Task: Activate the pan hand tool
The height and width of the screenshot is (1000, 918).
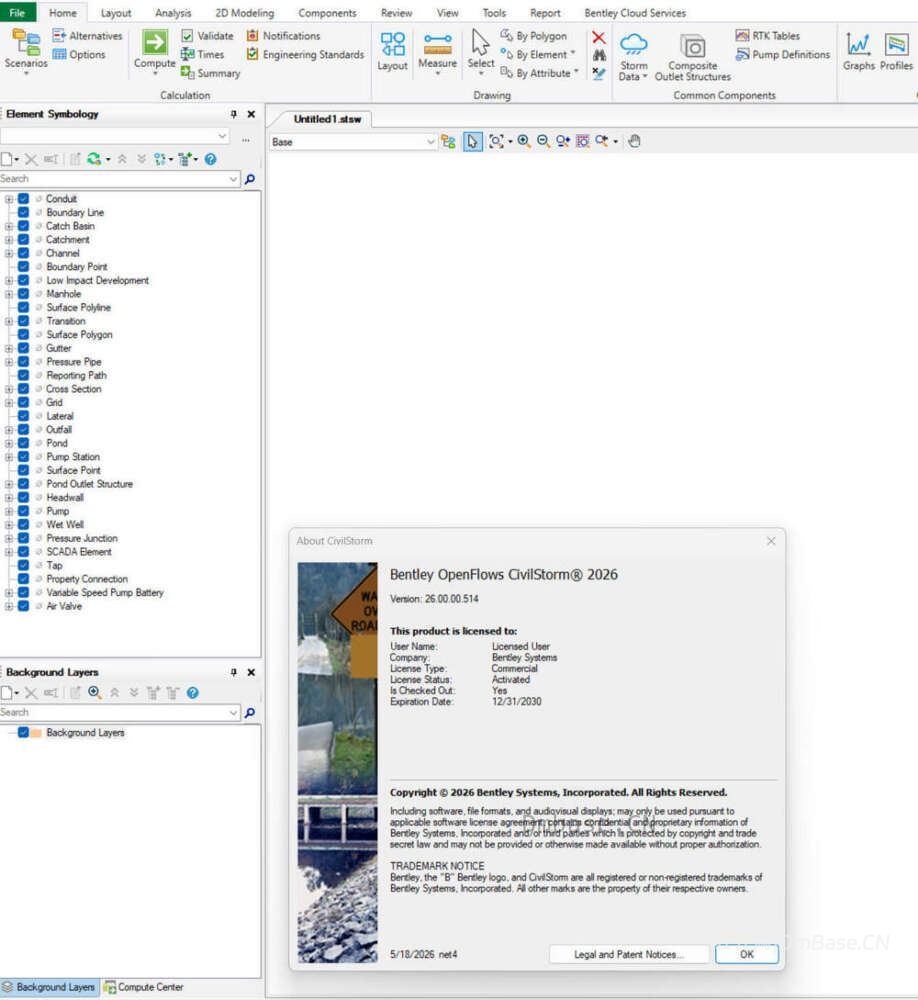Action: [x=634, y=142]
